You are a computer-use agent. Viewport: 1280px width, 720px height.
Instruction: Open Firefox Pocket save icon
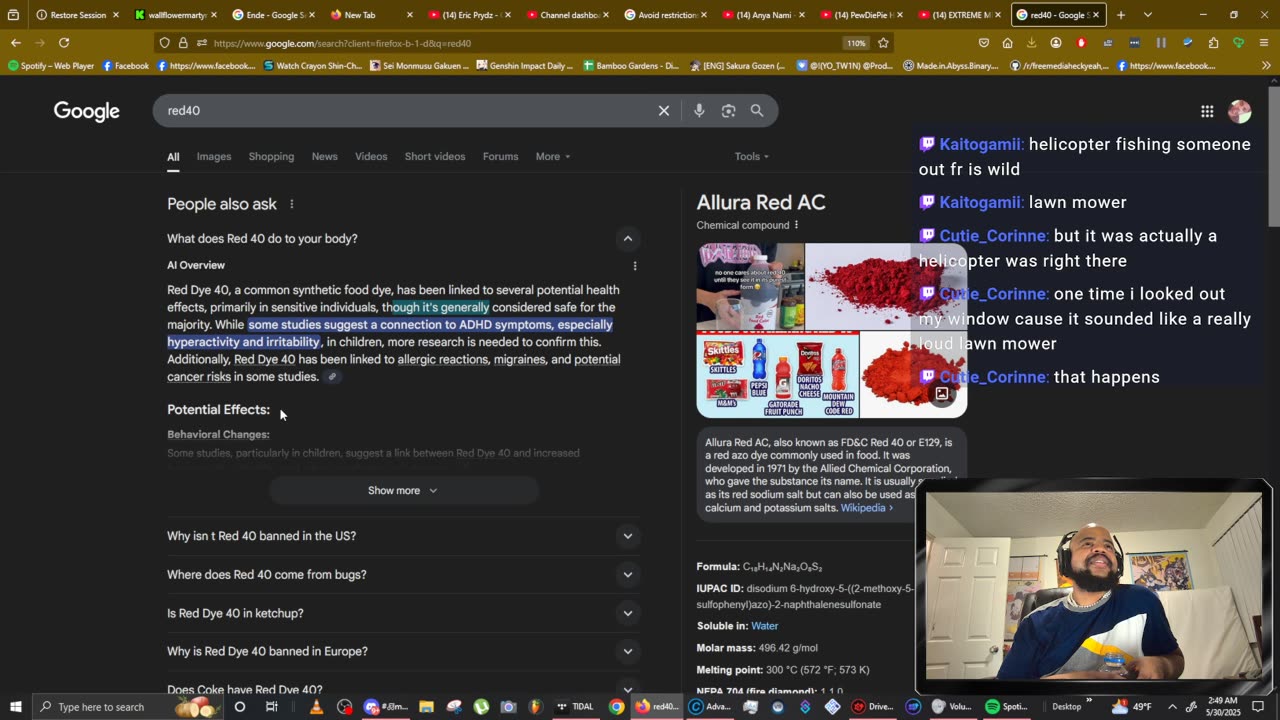click(984, 43)
